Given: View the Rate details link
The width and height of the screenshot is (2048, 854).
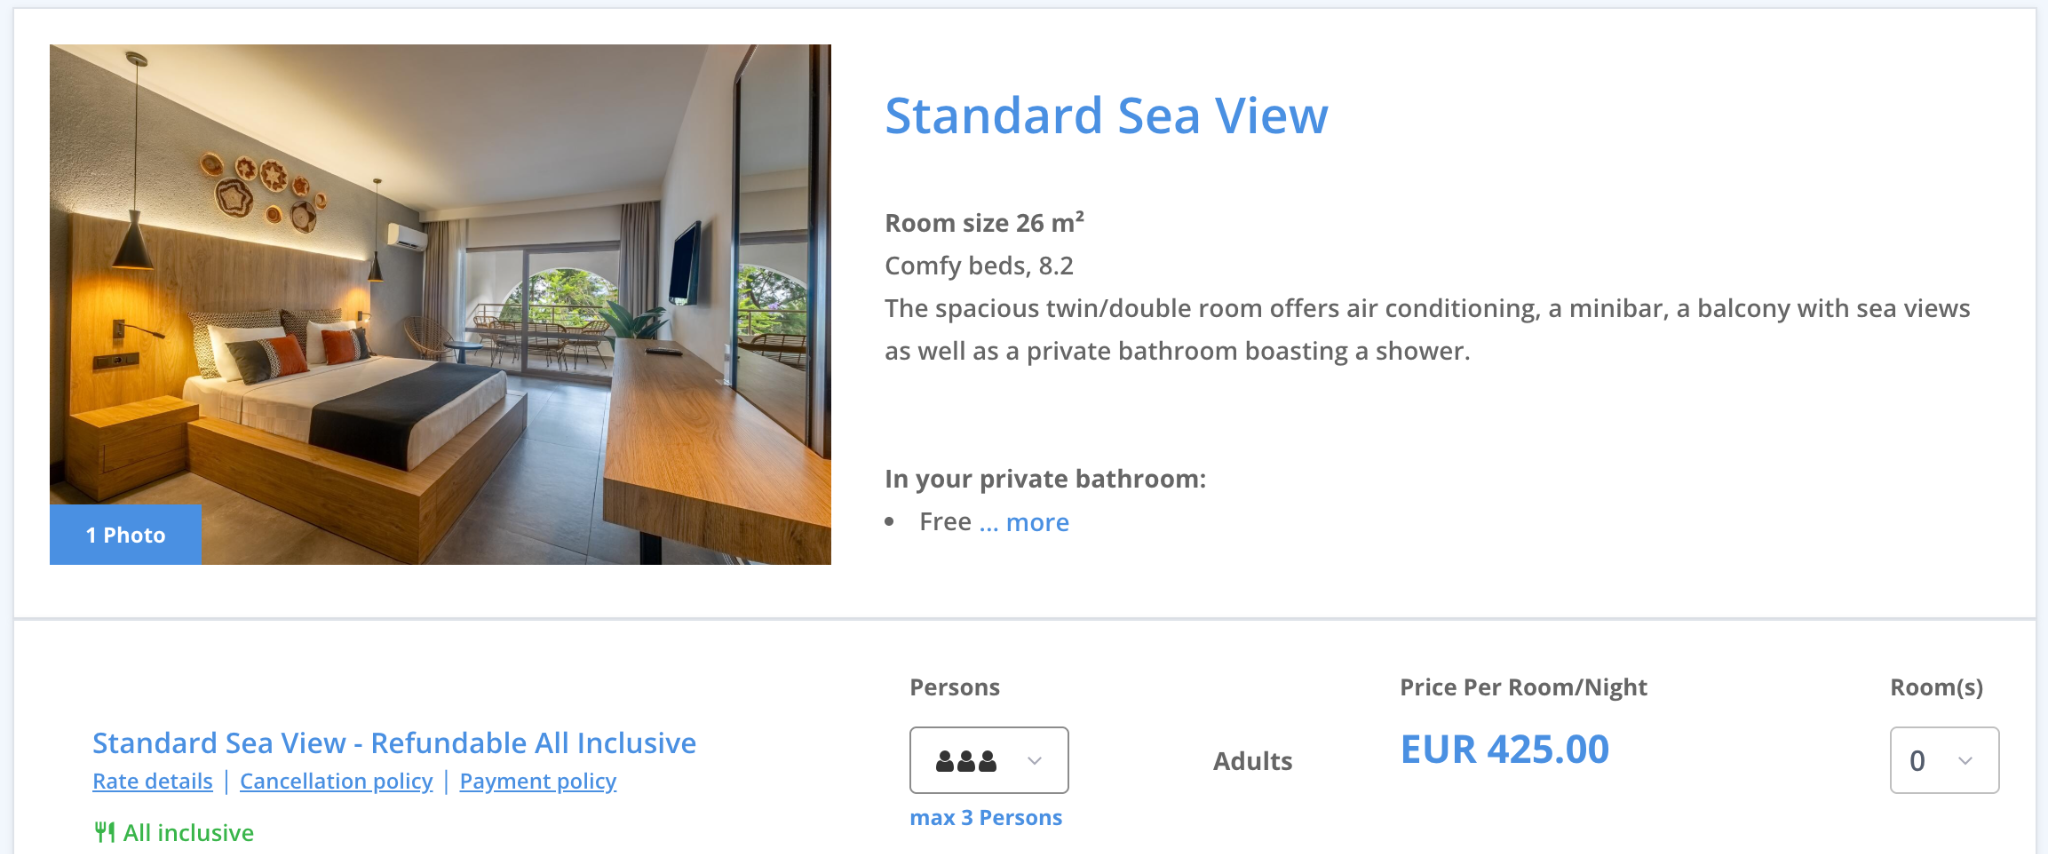Looking at the screenshot, I should click(153, 782).
